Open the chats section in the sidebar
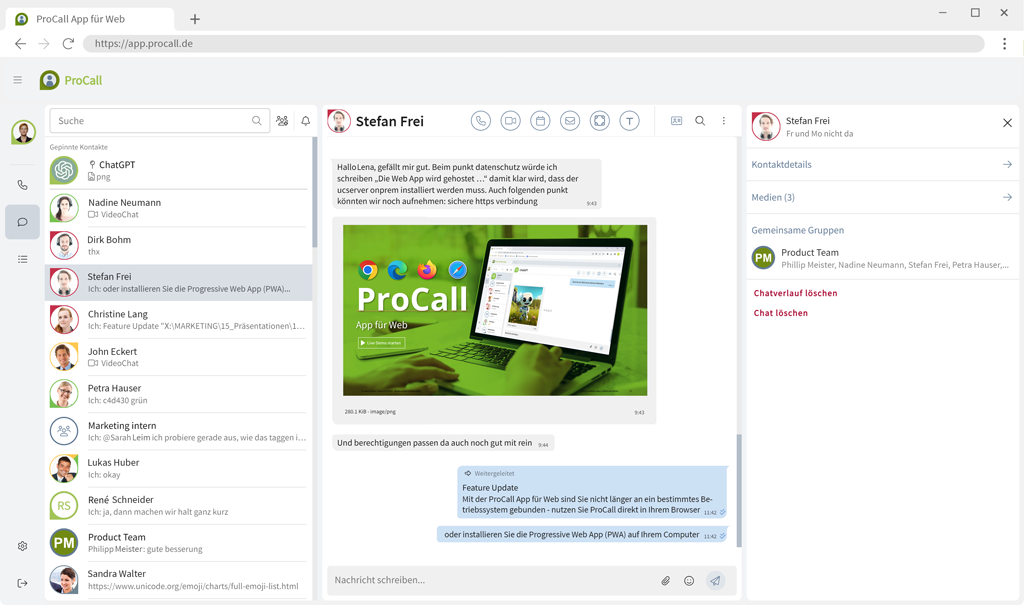Viewport: 1024px width, 605px height. pos(22,222)
